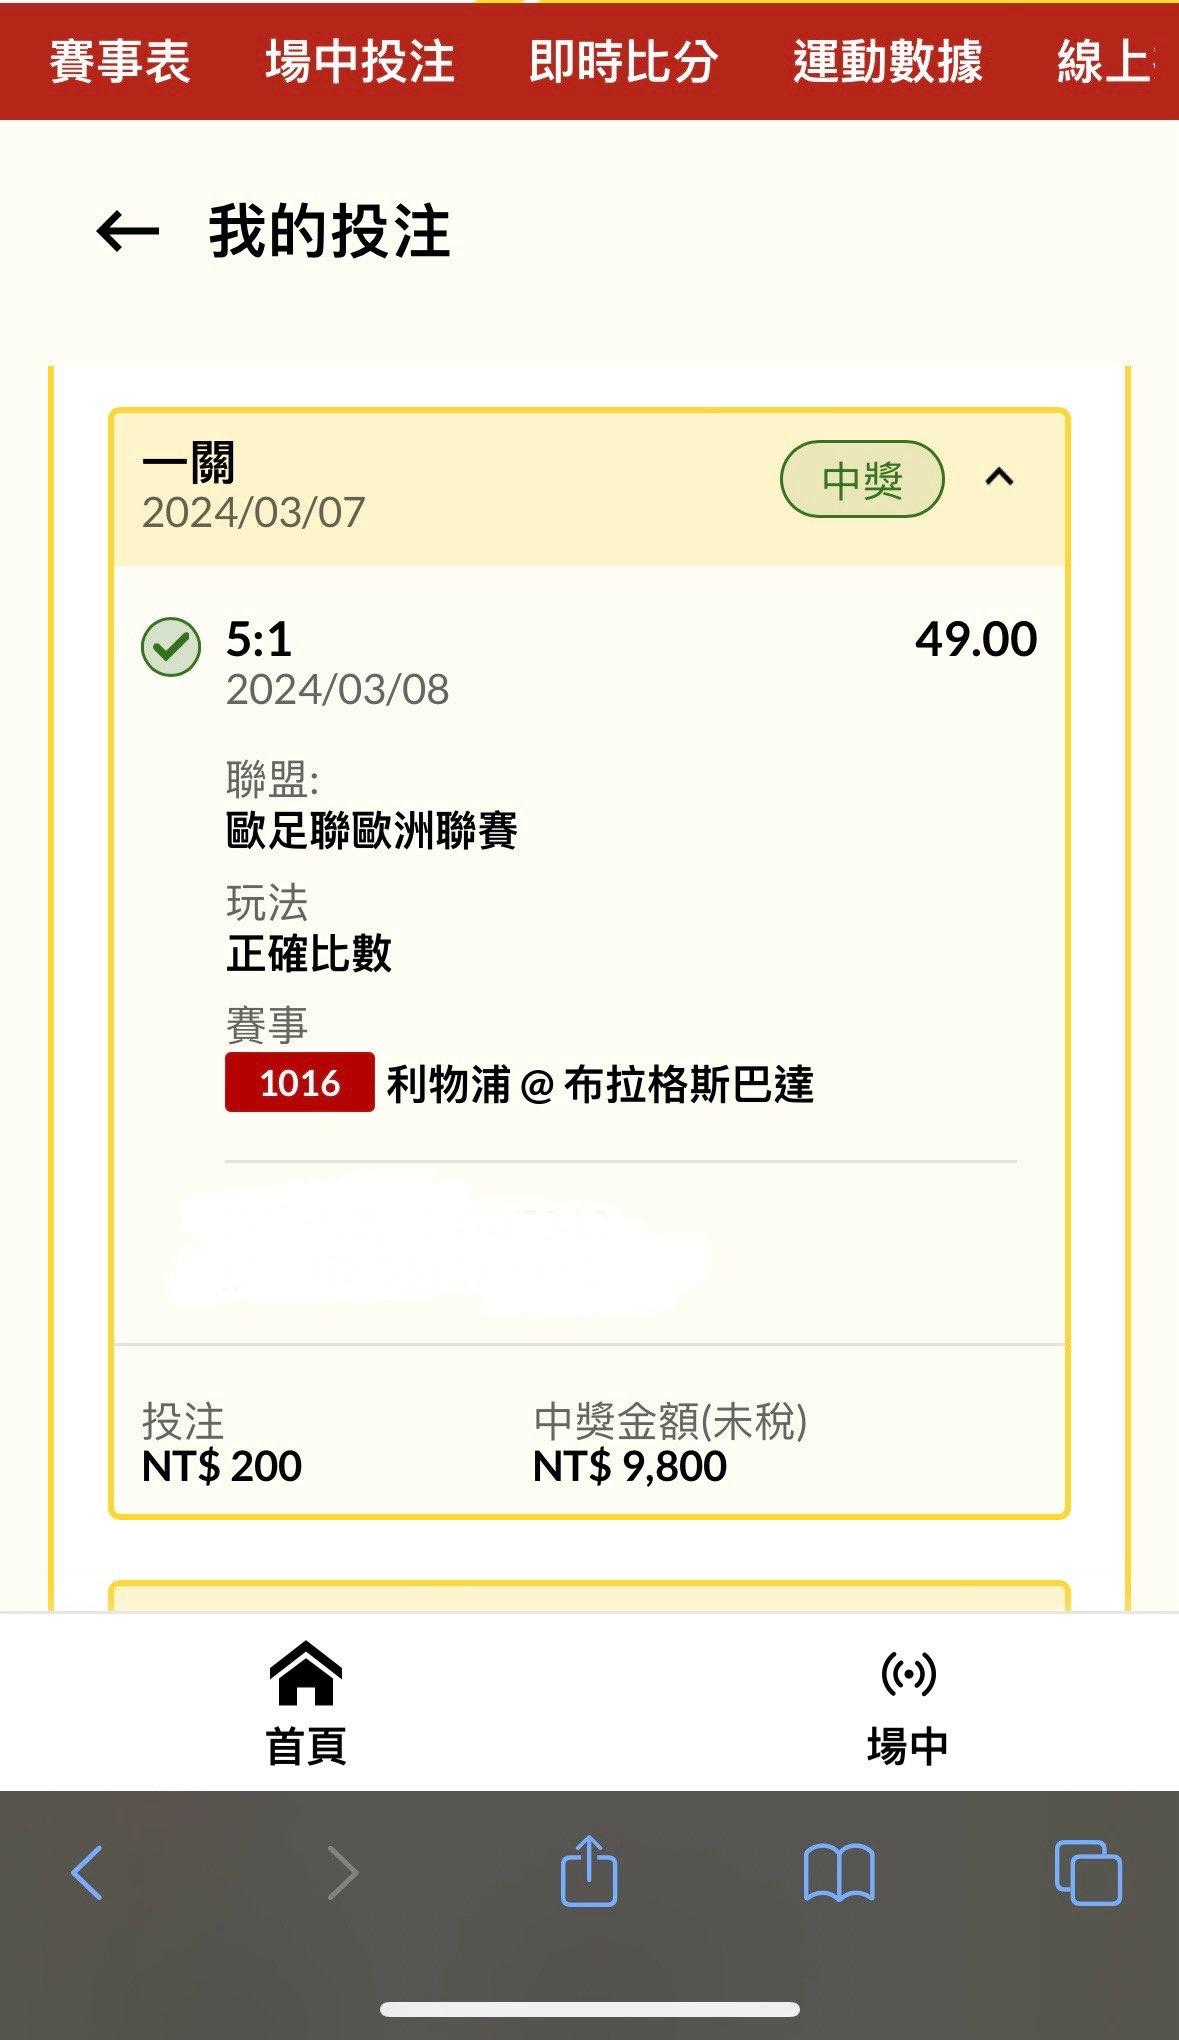
Task: Tap Safari's forward chevron
Action: (342, 1872)
